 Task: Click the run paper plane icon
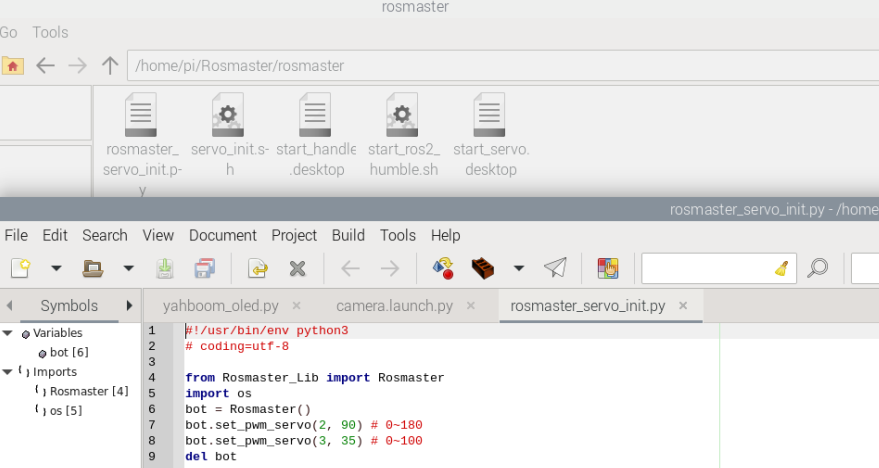point(555,268)
